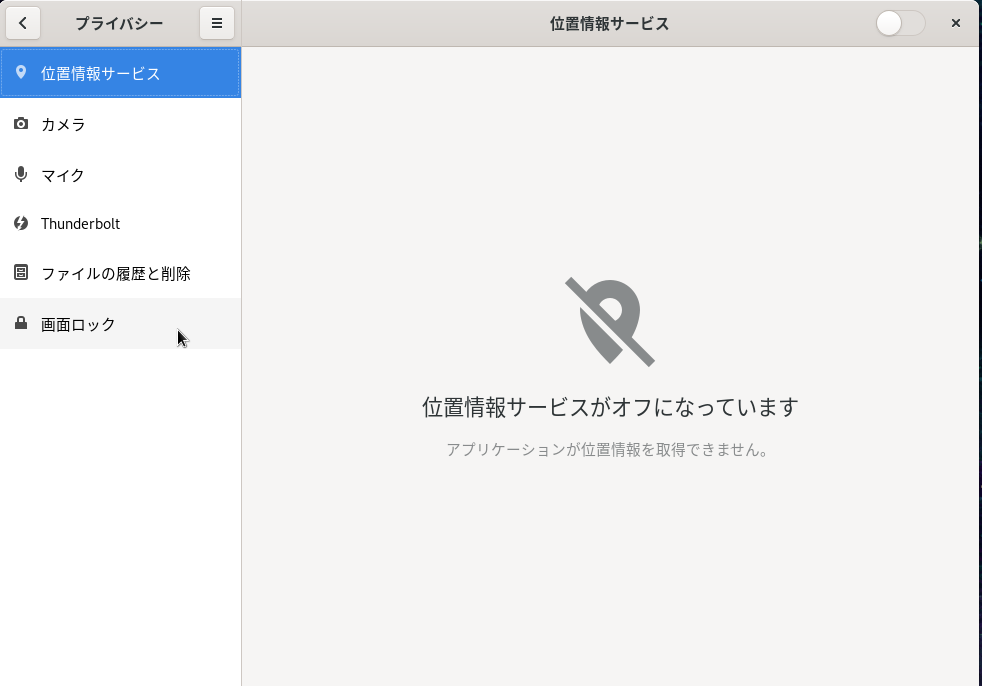Select the 位置情報サービス sidebar label
The height and width of the screenshot is (686, 982).
point(100,74)
